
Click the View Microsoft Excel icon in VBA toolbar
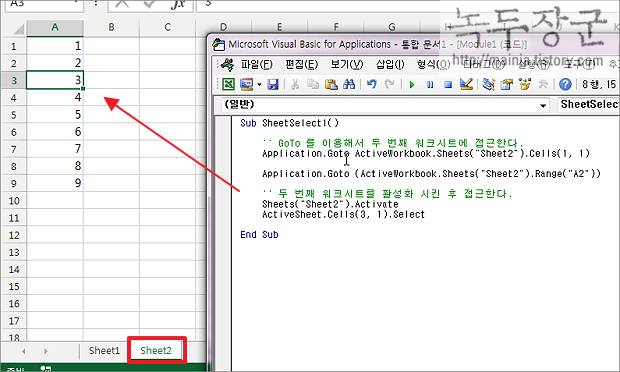pos(228,84)
